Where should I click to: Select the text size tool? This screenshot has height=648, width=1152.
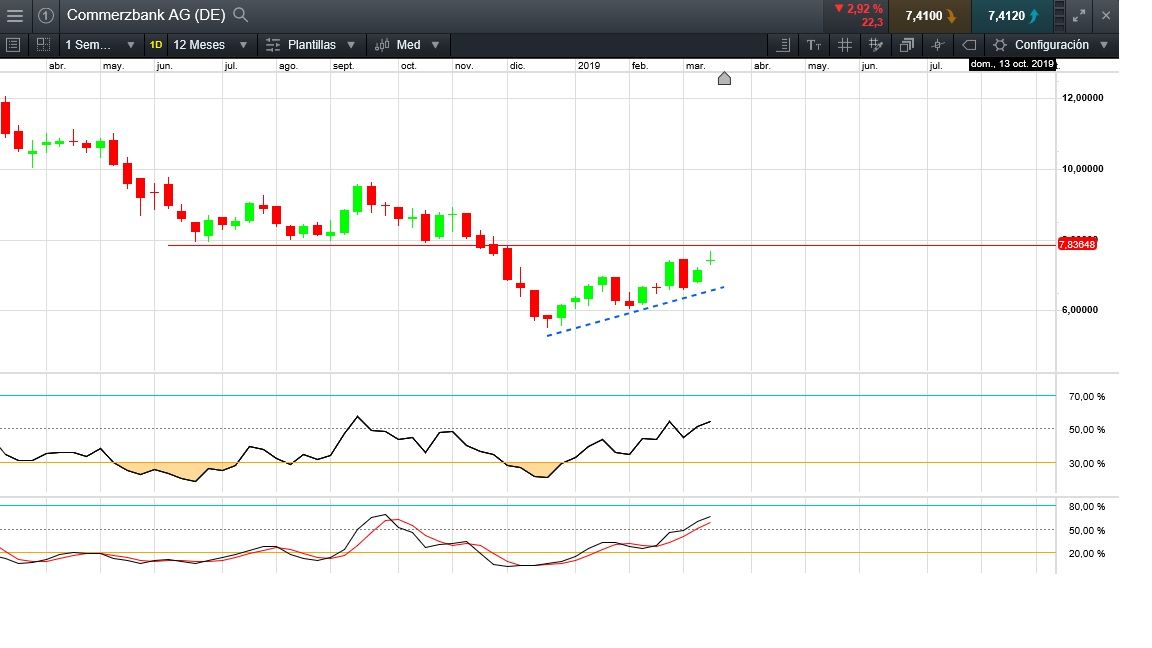pos(814,45)
